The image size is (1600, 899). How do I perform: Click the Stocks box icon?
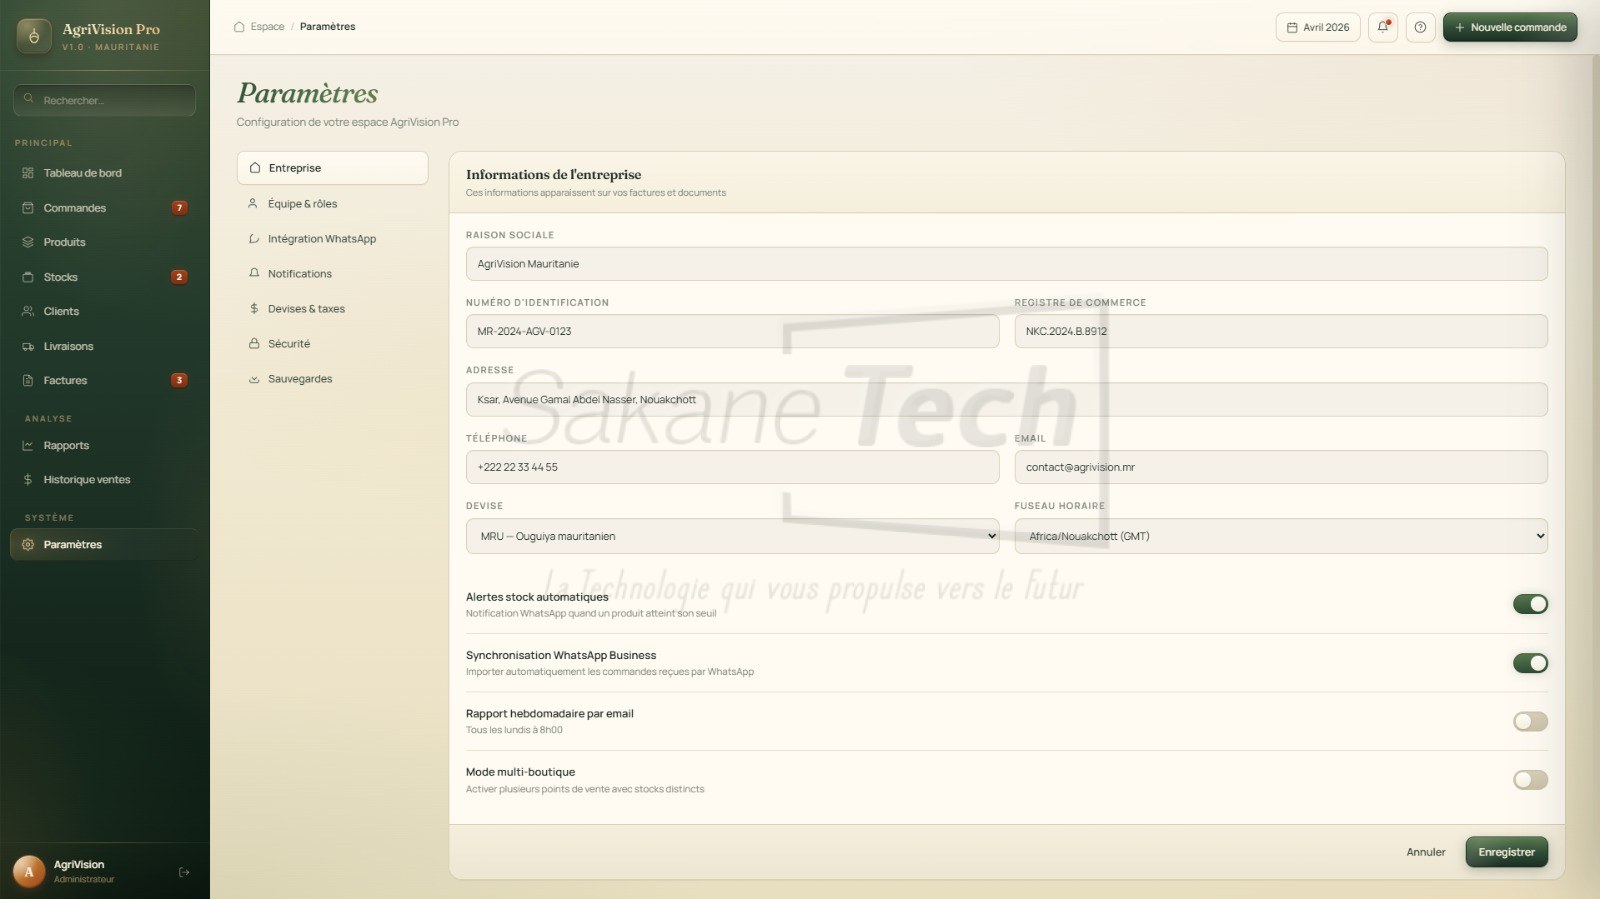[28, 277]
